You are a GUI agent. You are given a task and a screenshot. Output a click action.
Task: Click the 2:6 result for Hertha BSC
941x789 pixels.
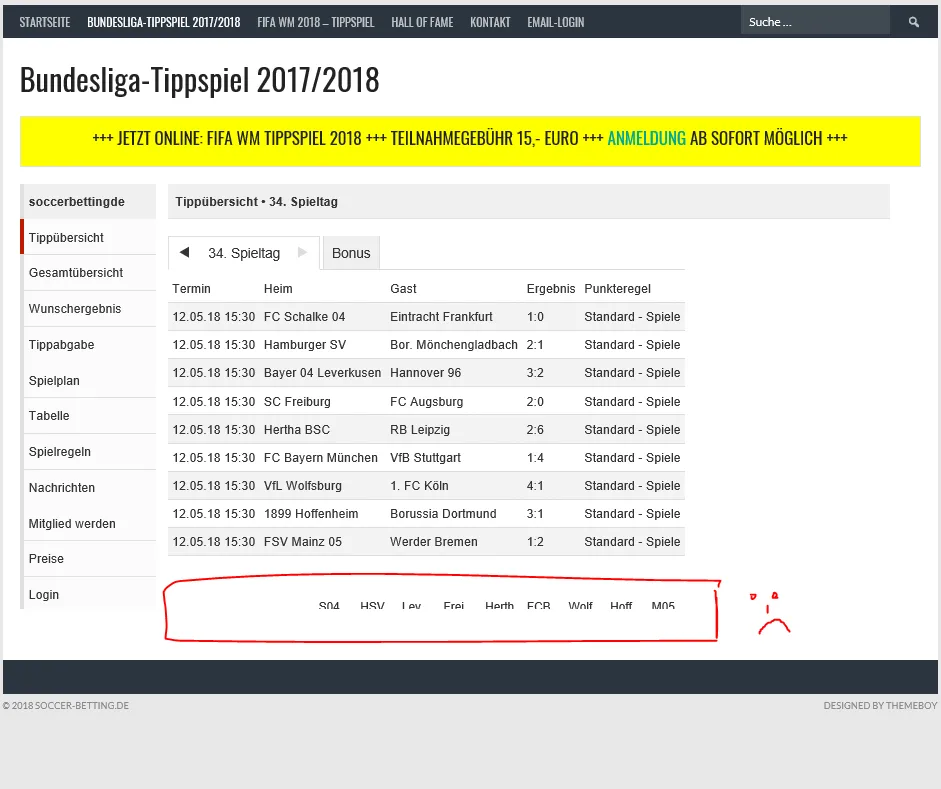535,430
